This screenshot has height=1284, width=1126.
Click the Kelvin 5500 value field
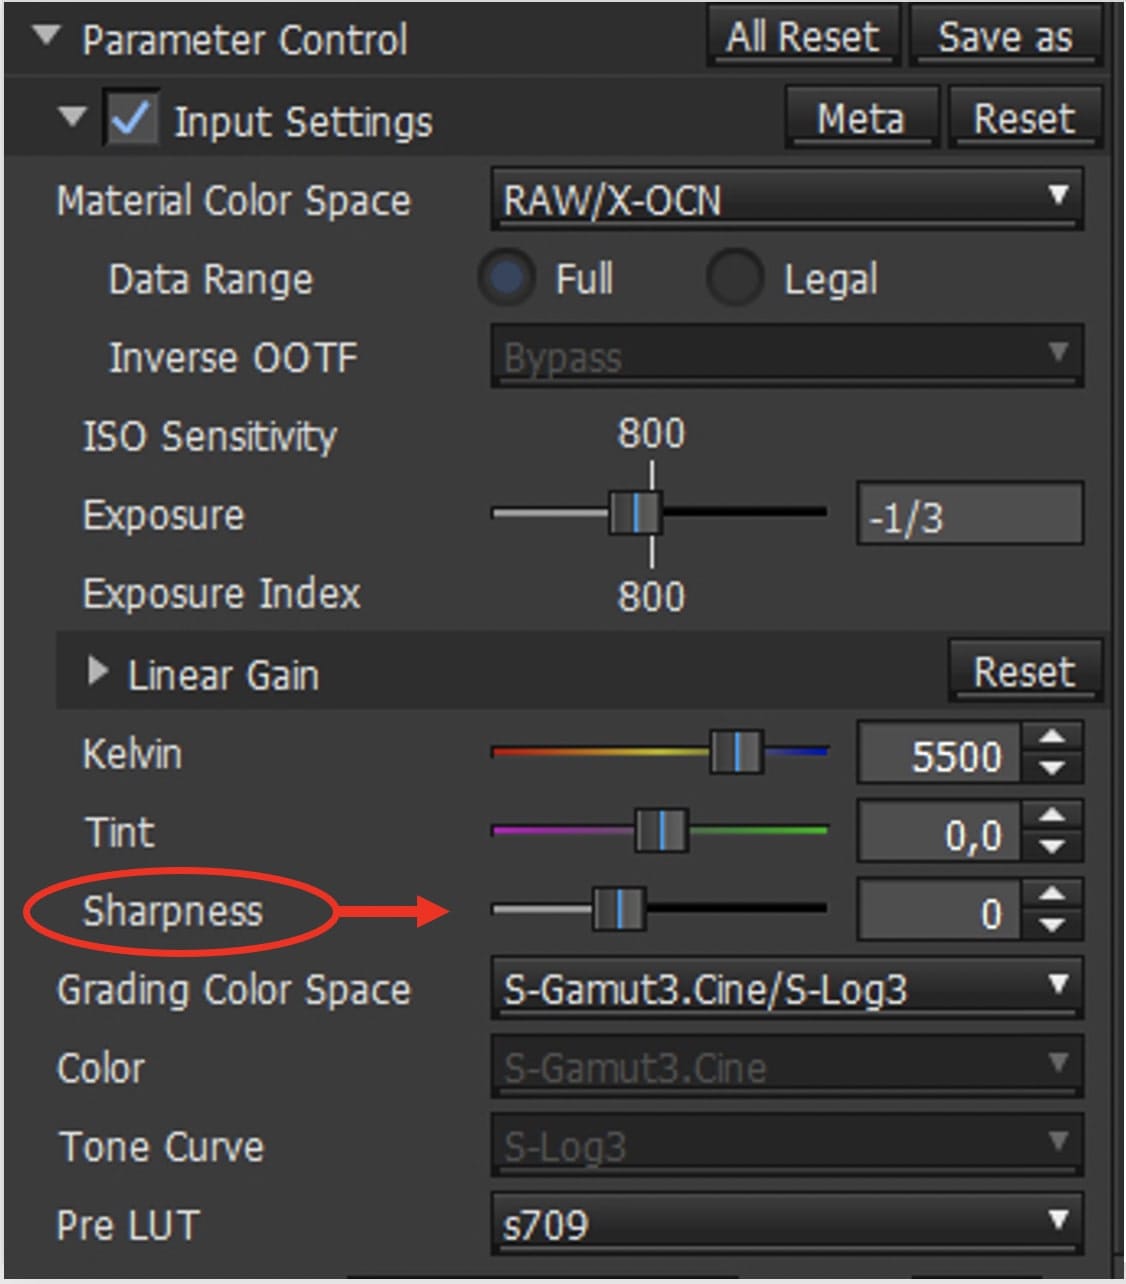pyautogui.click(x=939, y=754)
